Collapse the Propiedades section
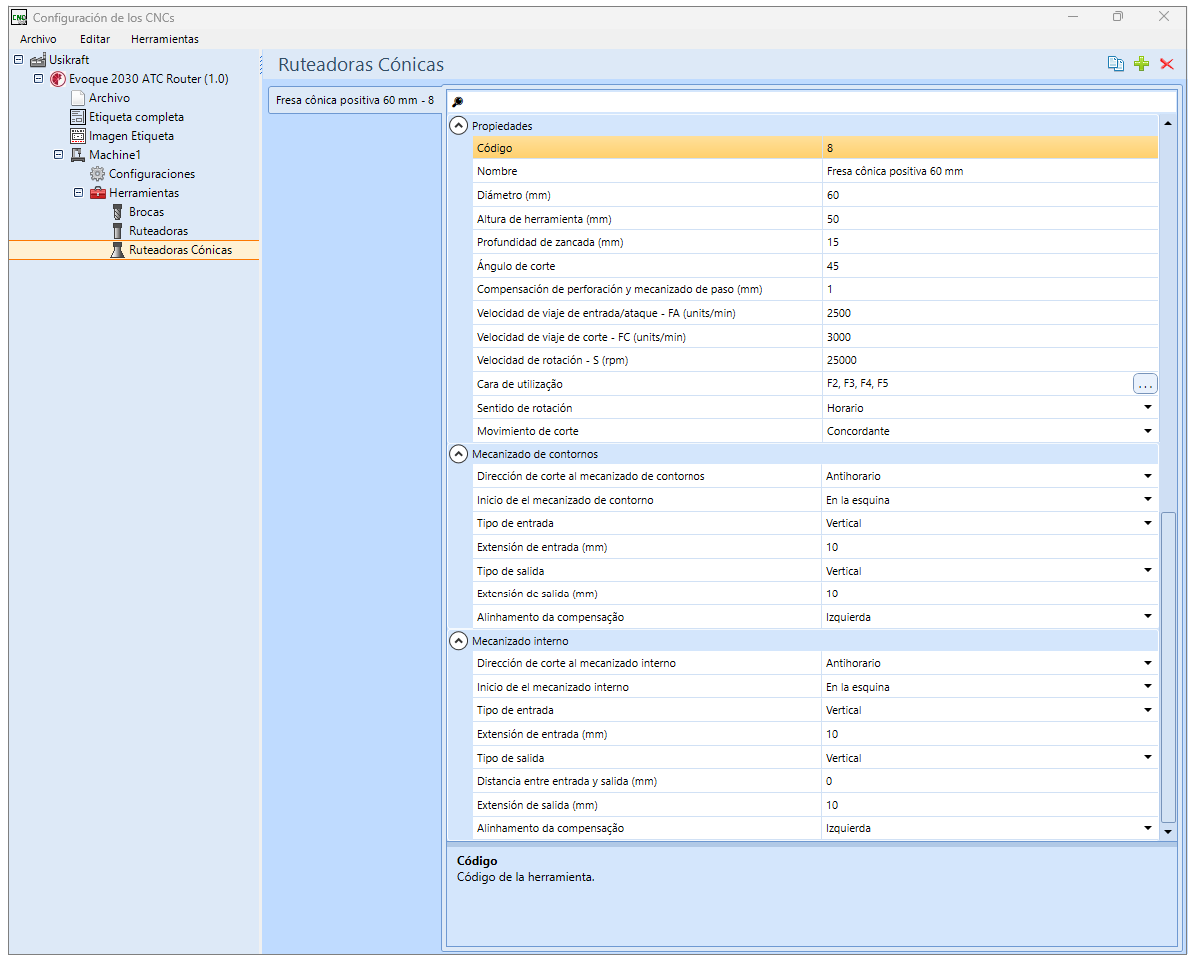Viewport: 1196px width, 964px height. [458, 126]
